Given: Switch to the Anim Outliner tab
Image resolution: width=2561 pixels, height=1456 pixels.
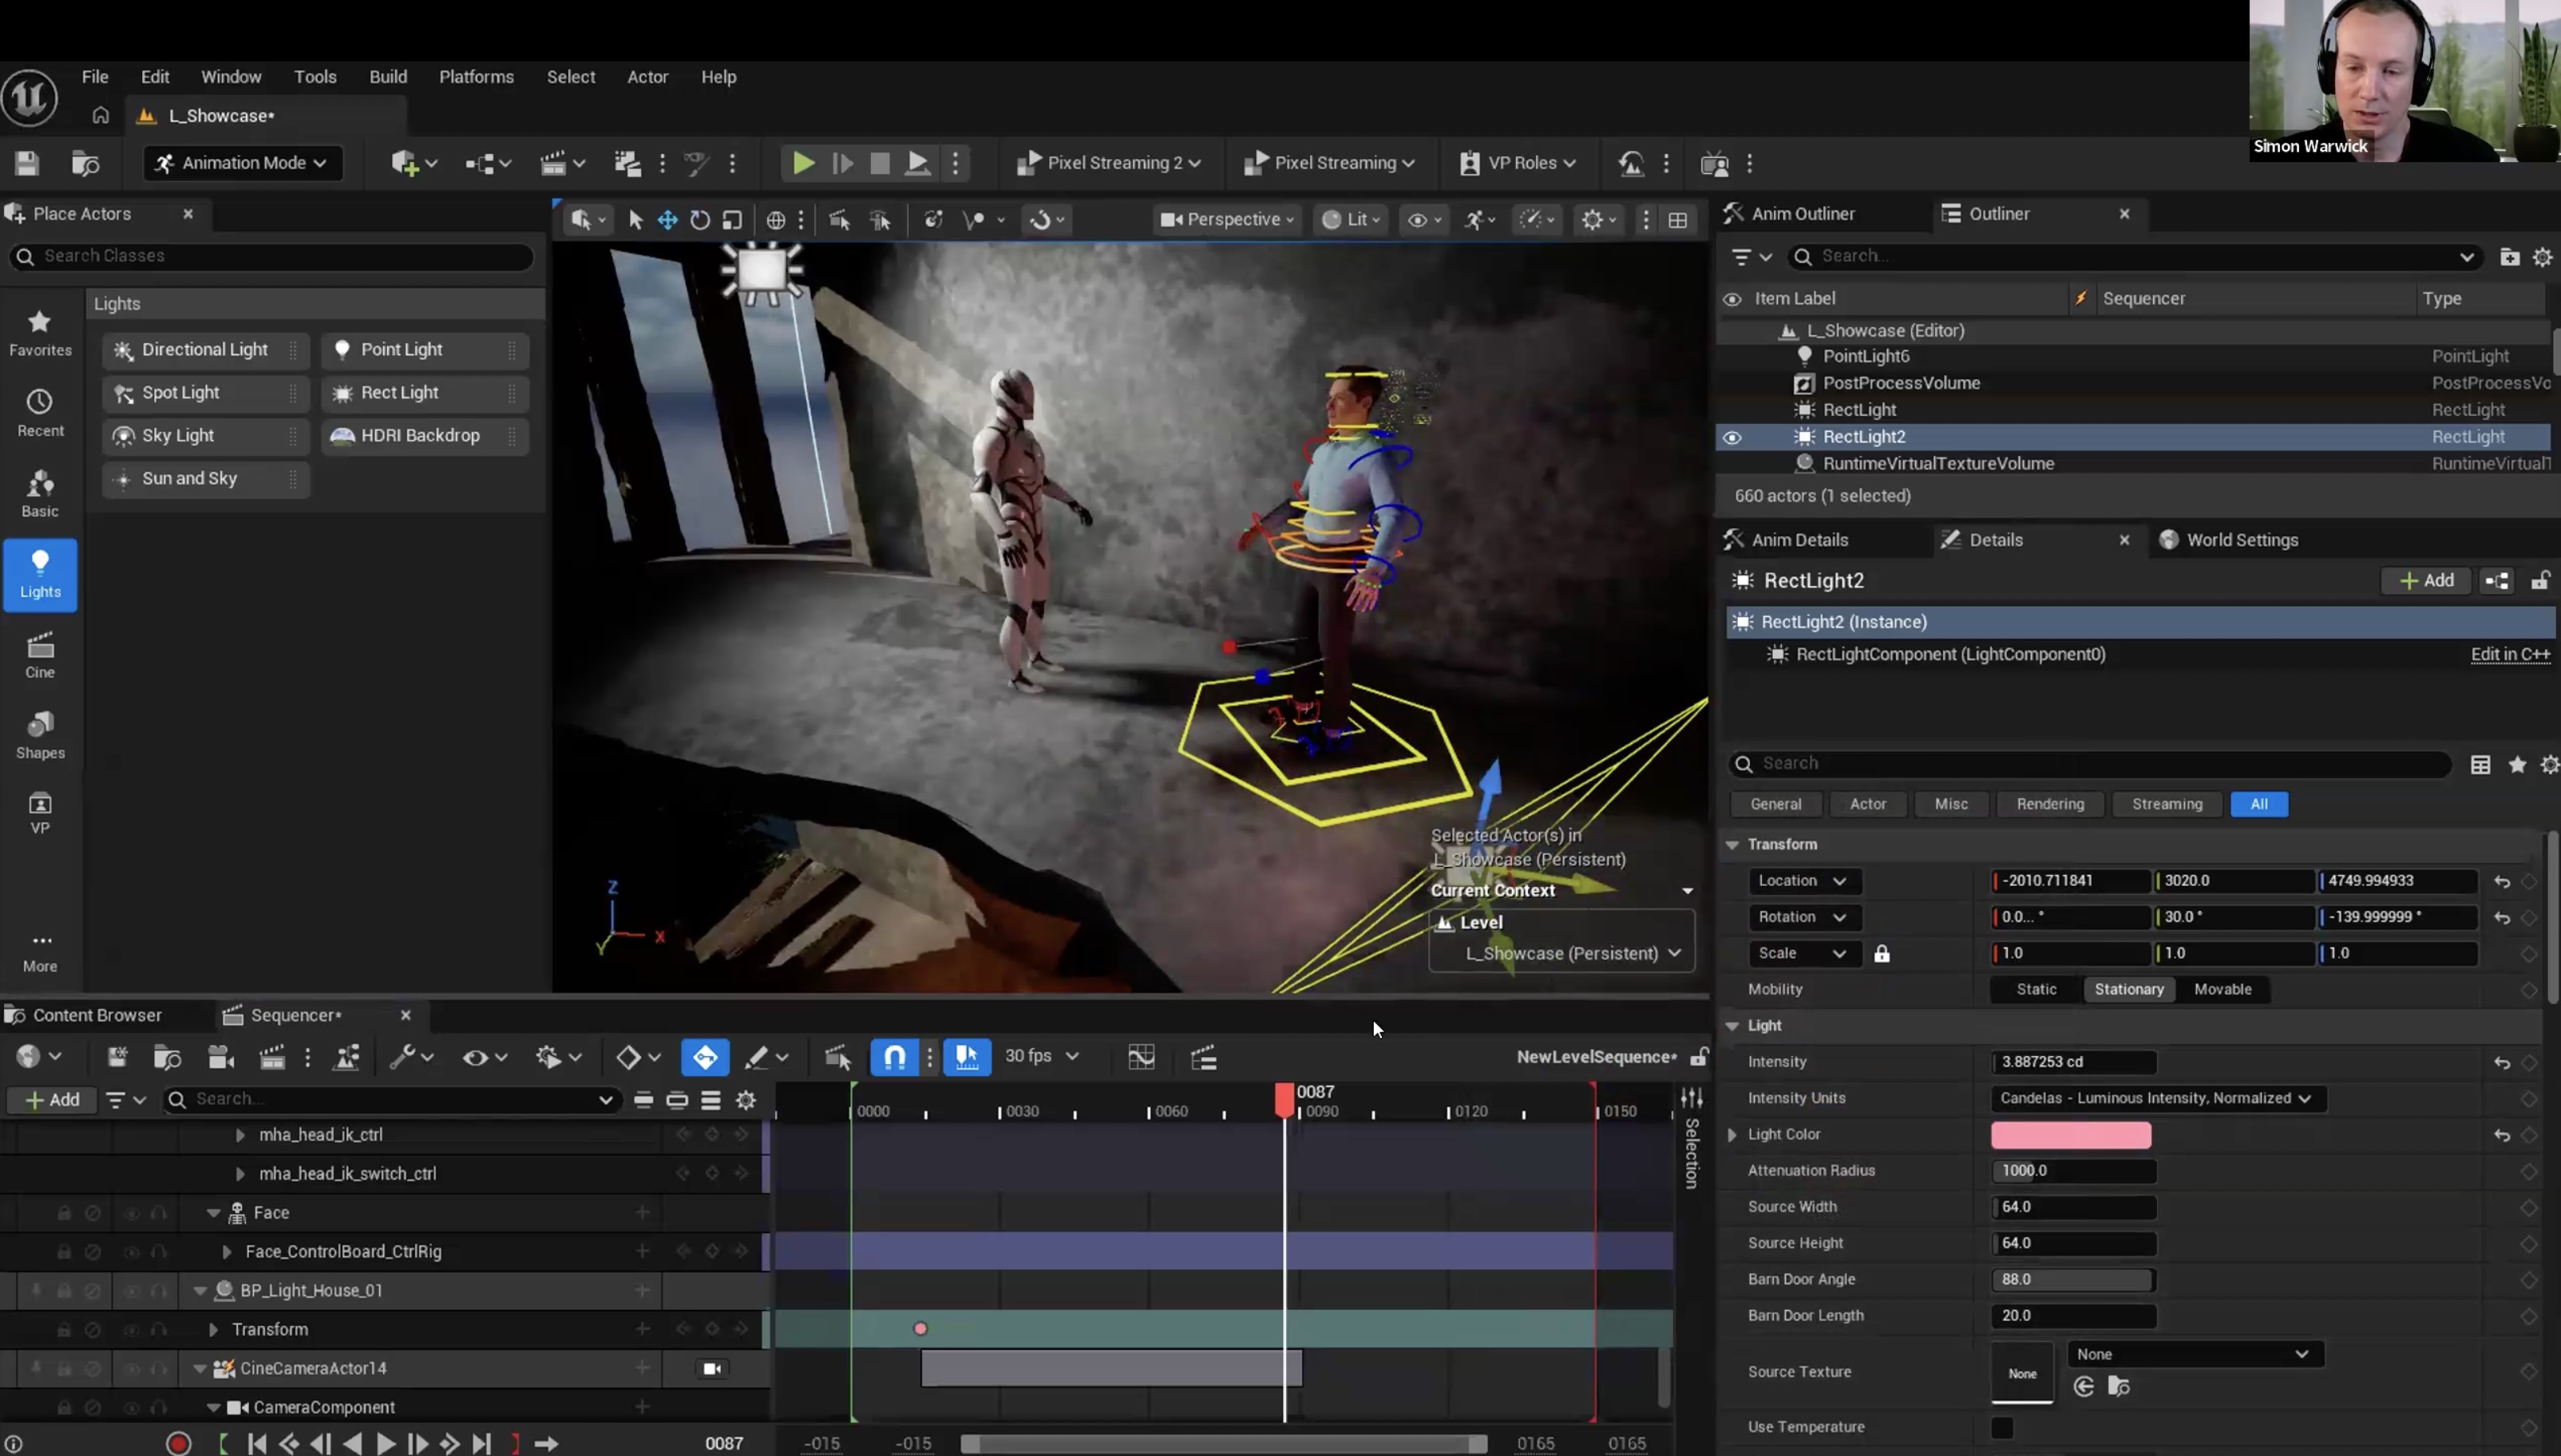Looking at the screenshot, I should [x=1803, y=214].
